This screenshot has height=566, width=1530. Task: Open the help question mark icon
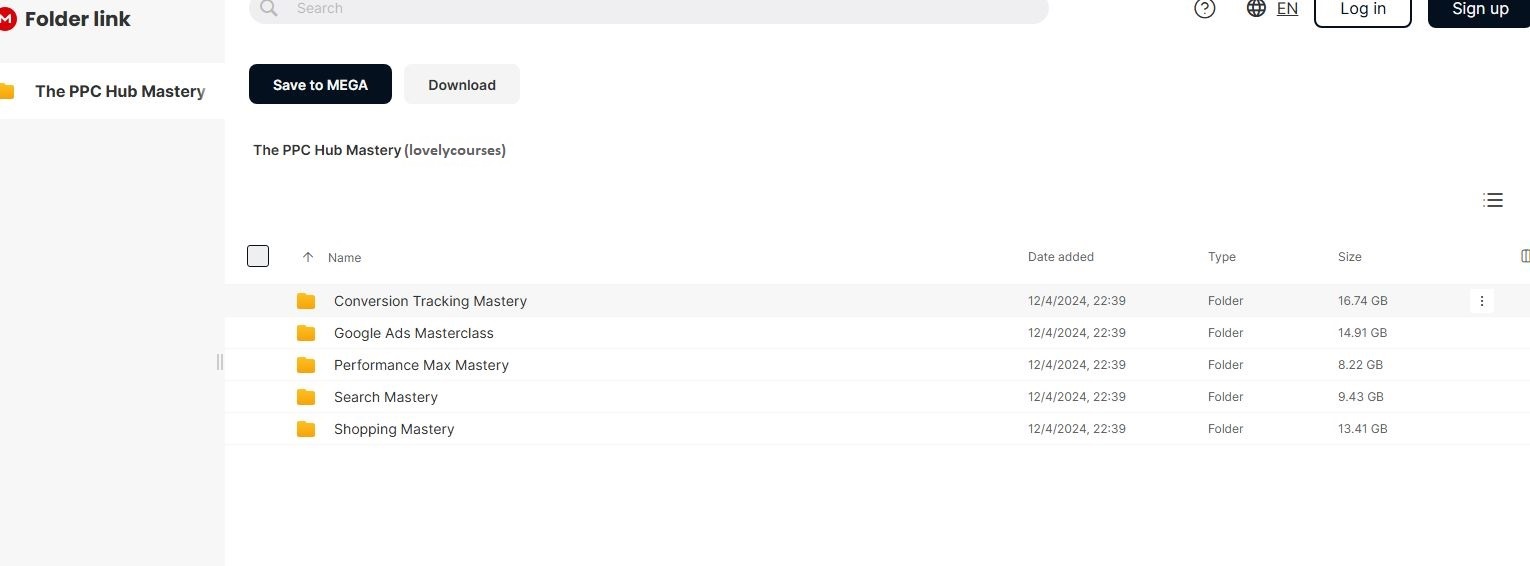[x=1205, y=9]
